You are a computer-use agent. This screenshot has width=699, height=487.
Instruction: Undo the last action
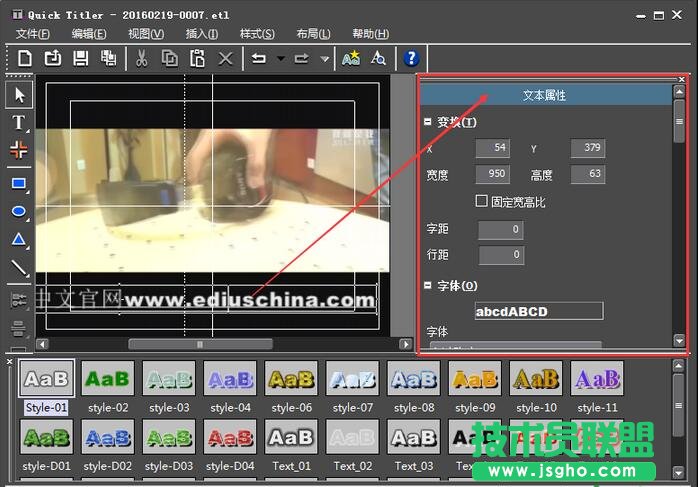259,58
